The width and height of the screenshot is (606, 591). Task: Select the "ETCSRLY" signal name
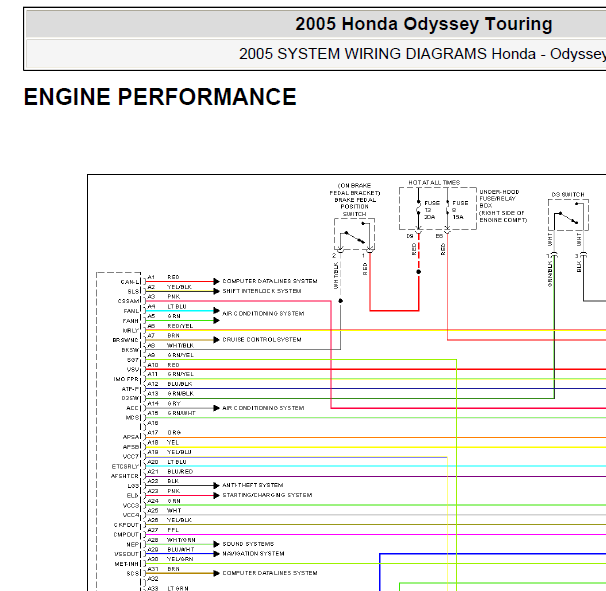(125, 467)
